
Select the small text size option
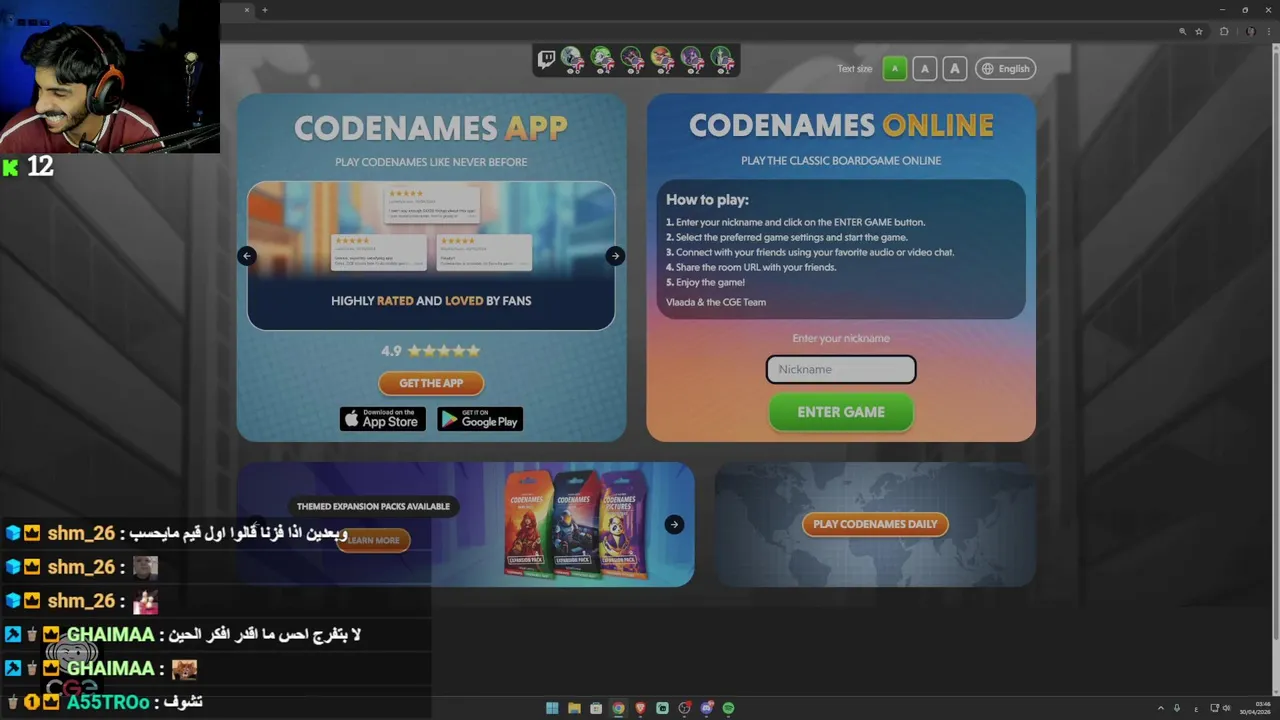895,69
